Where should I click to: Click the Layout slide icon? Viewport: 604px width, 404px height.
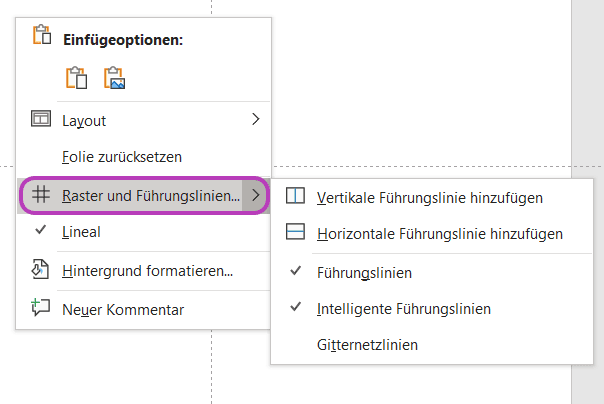[41, 119]
